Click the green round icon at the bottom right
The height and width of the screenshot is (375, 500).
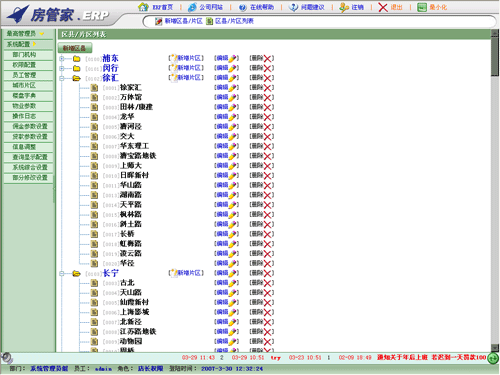[x=493, y=358]
